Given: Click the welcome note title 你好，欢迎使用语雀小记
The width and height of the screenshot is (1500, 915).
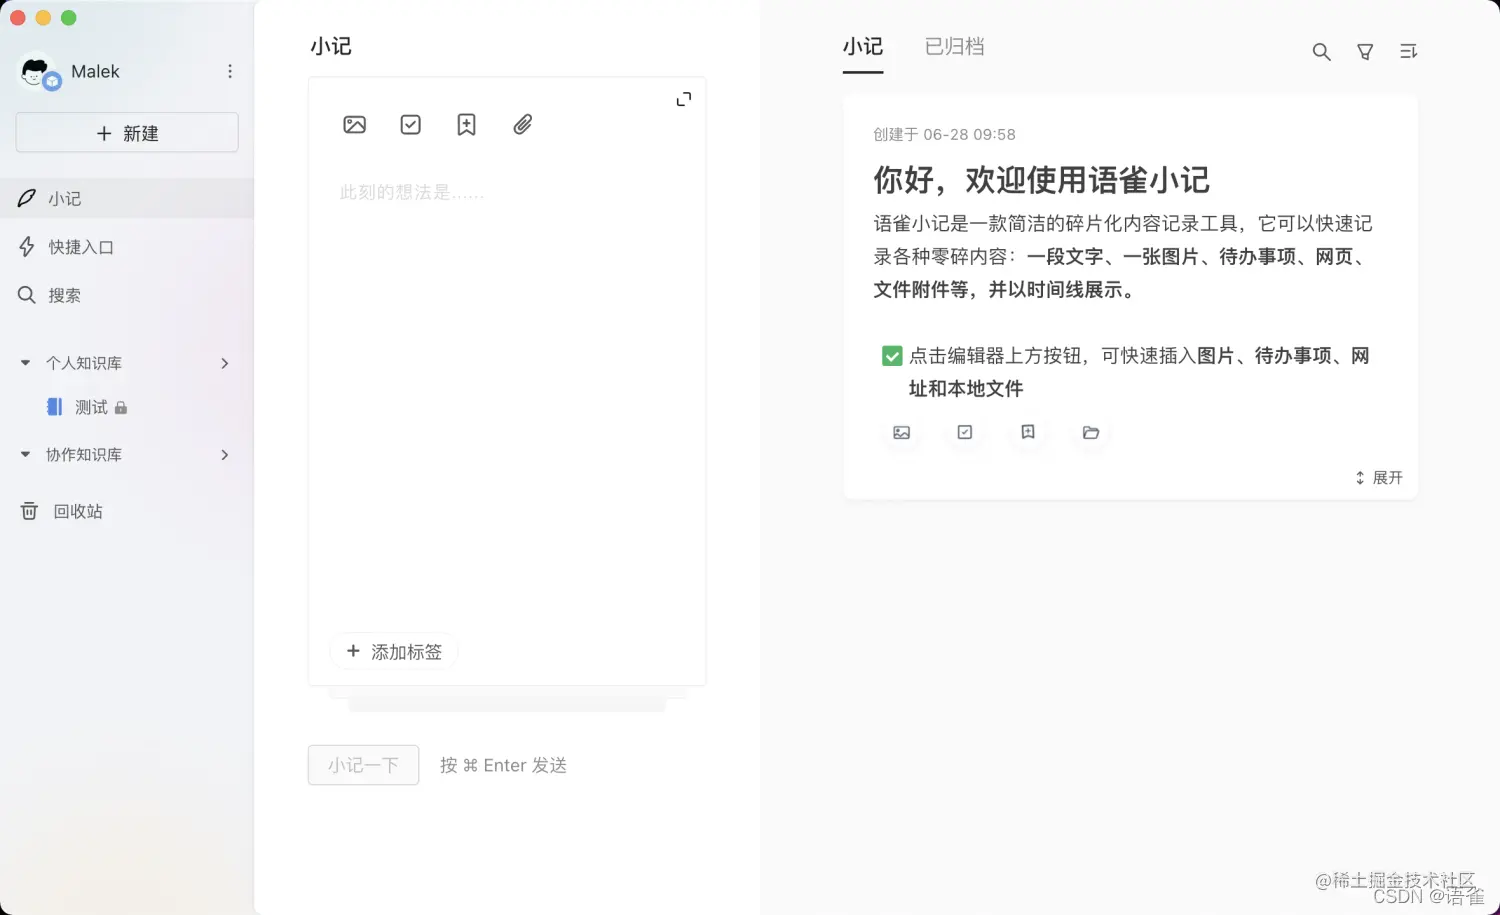Looking at the screenshot, I should [1041, 180].
